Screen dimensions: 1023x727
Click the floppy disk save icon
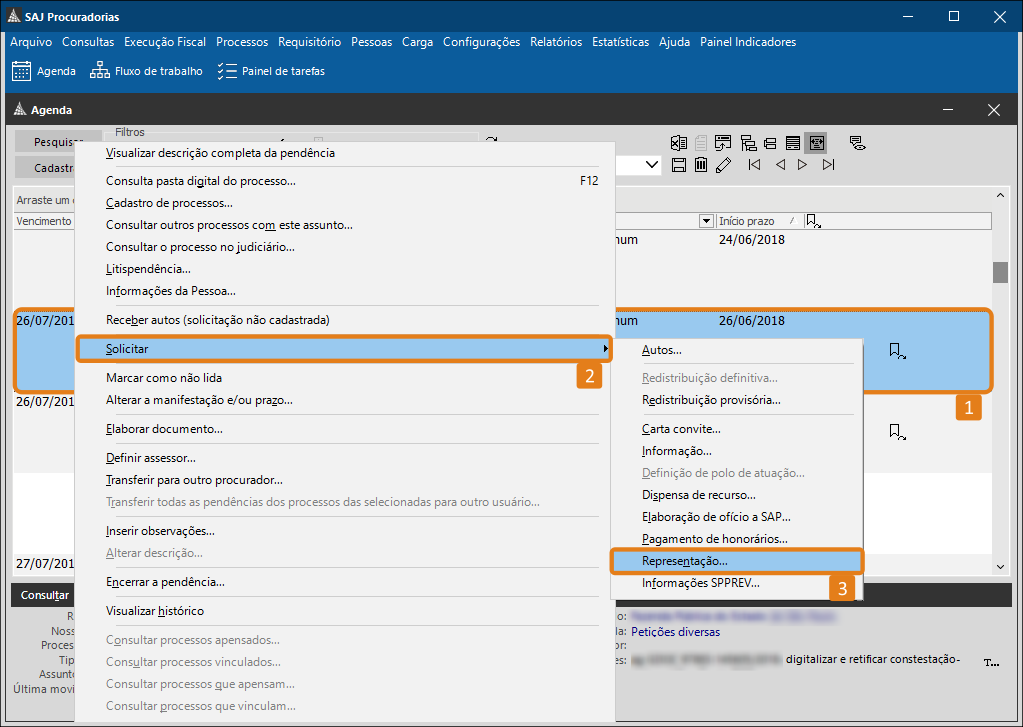tap(678, 165)
